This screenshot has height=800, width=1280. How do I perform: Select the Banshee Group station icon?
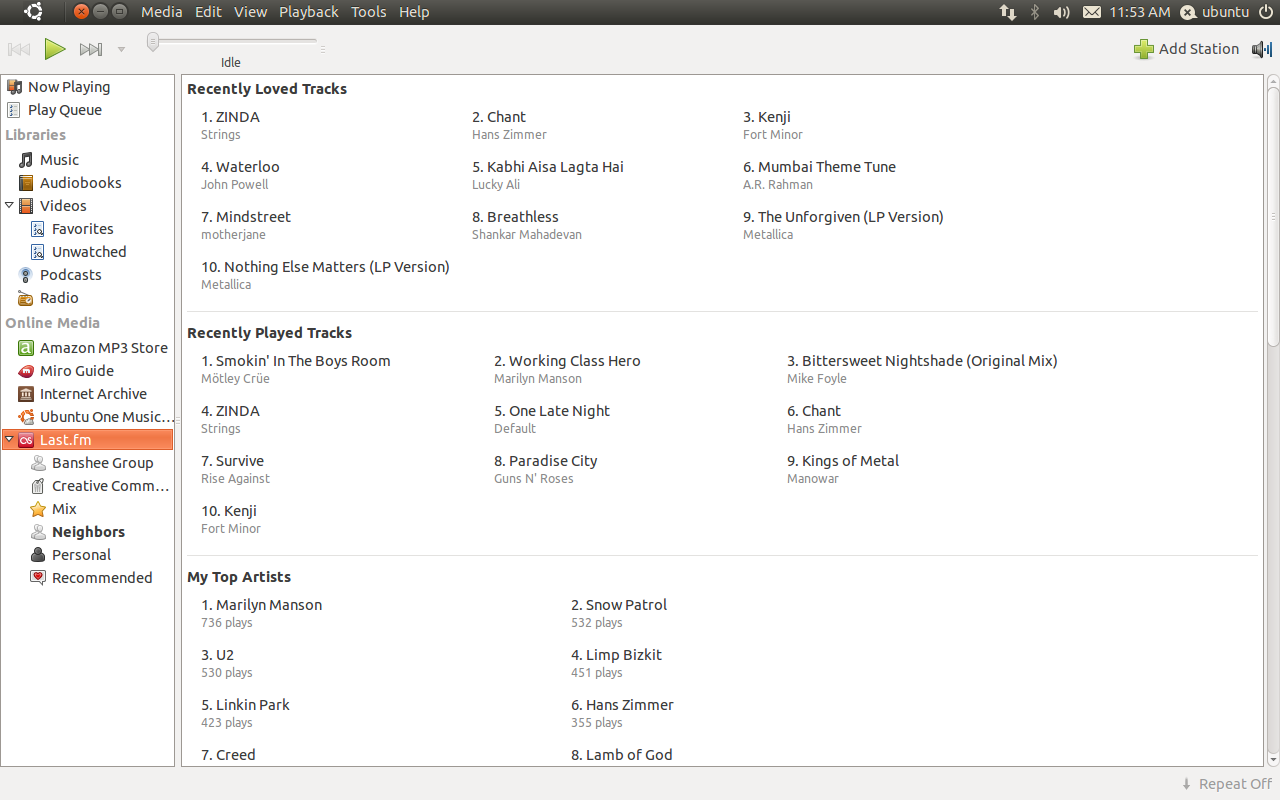click(38, 463)
